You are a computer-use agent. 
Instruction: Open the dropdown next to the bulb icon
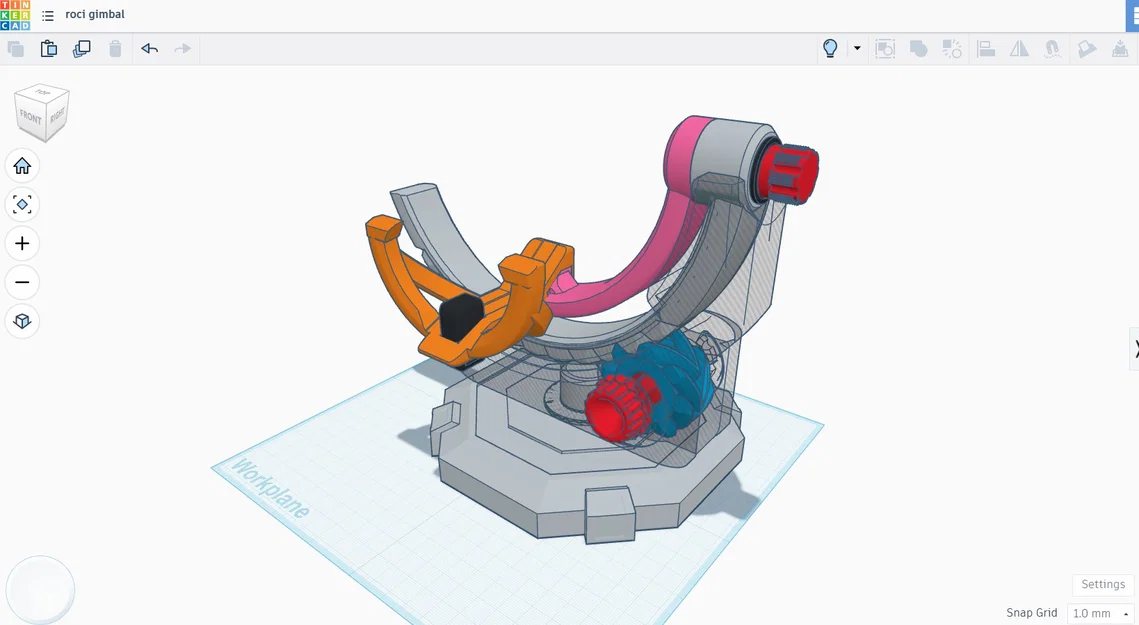(856, 48)
